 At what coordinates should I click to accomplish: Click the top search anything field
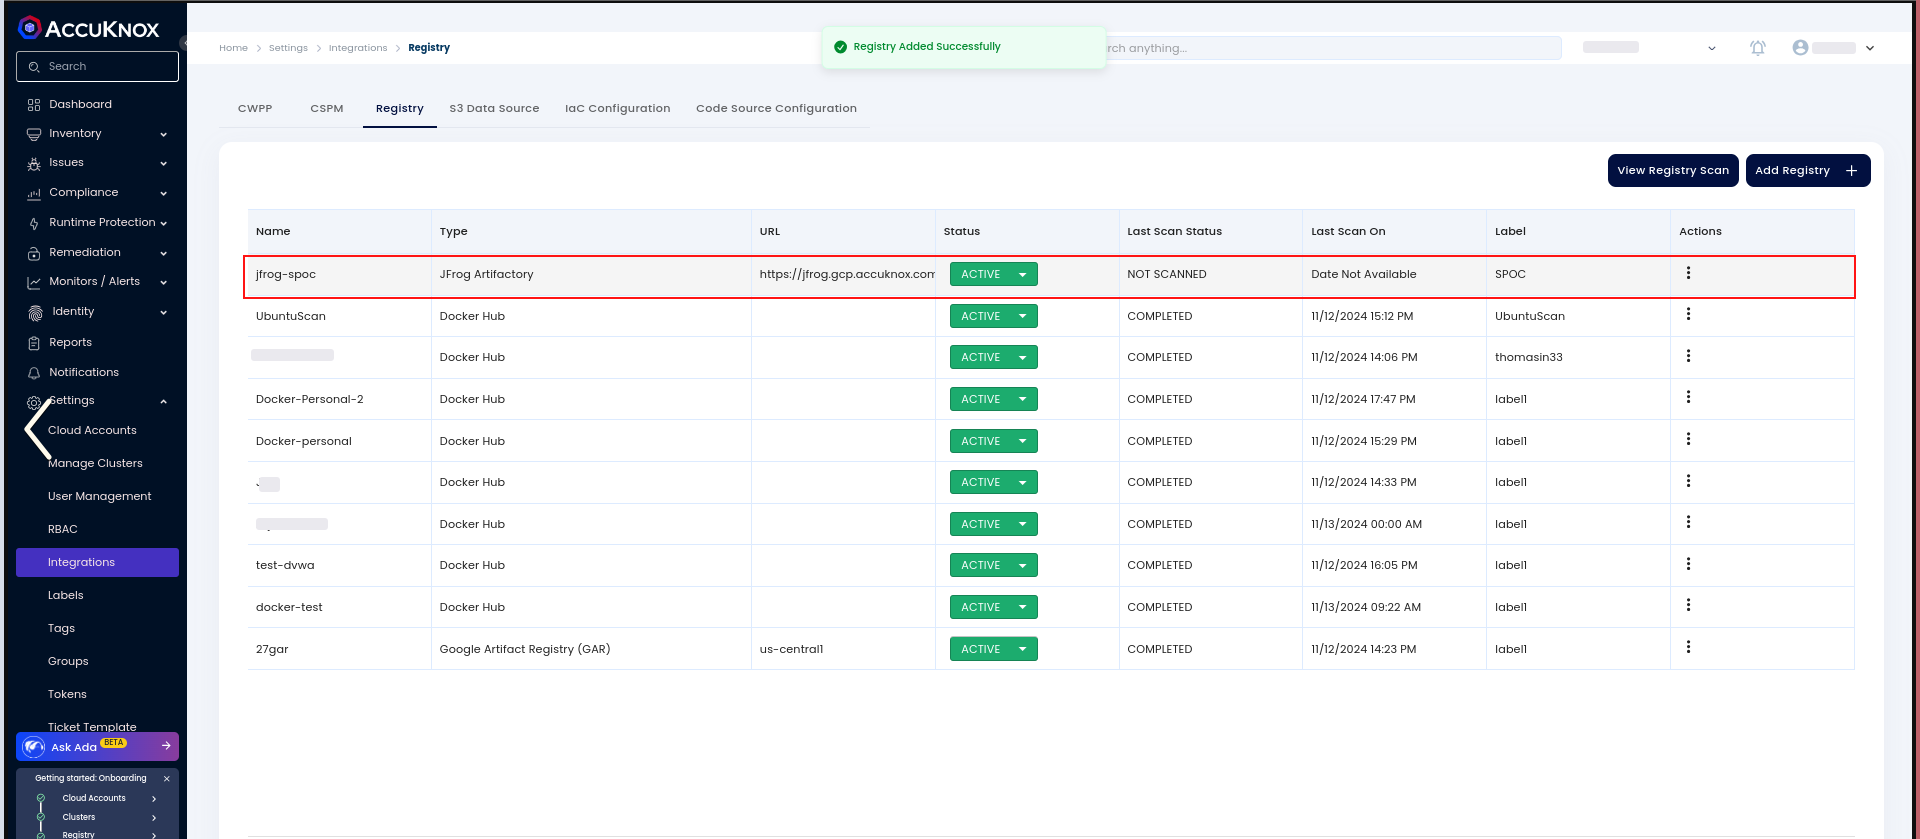pyautogui.click(x=1334, y=48)
